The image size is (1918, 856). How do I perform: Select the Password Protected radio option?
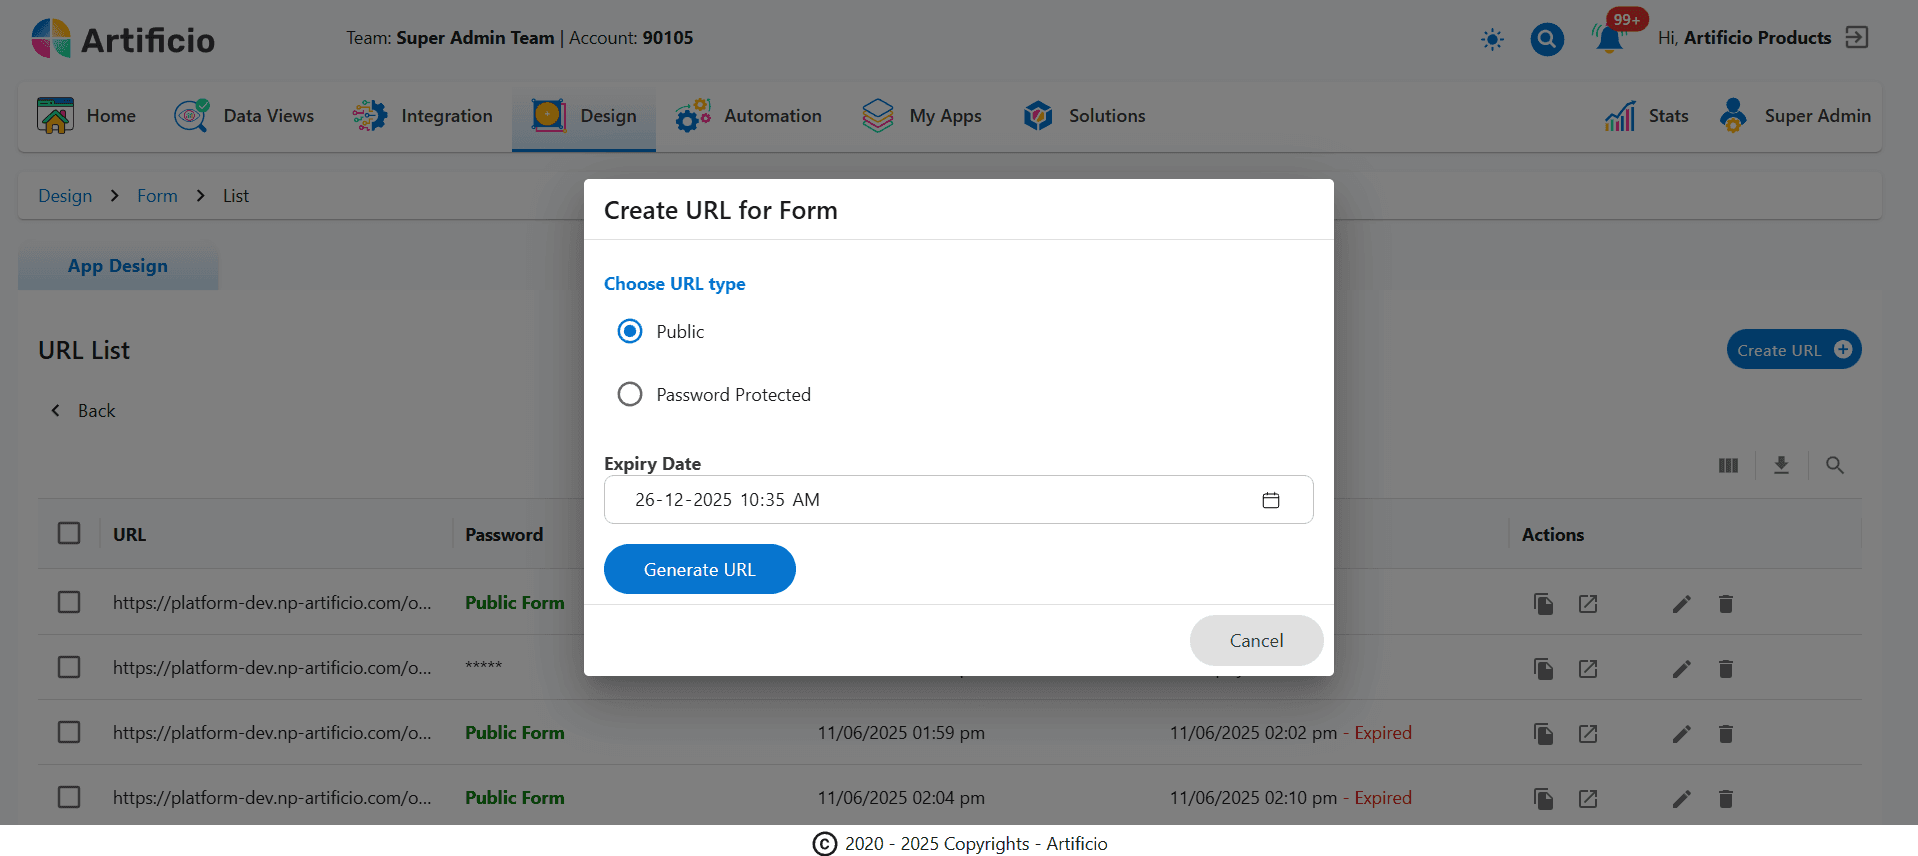(x=630, y=394)
